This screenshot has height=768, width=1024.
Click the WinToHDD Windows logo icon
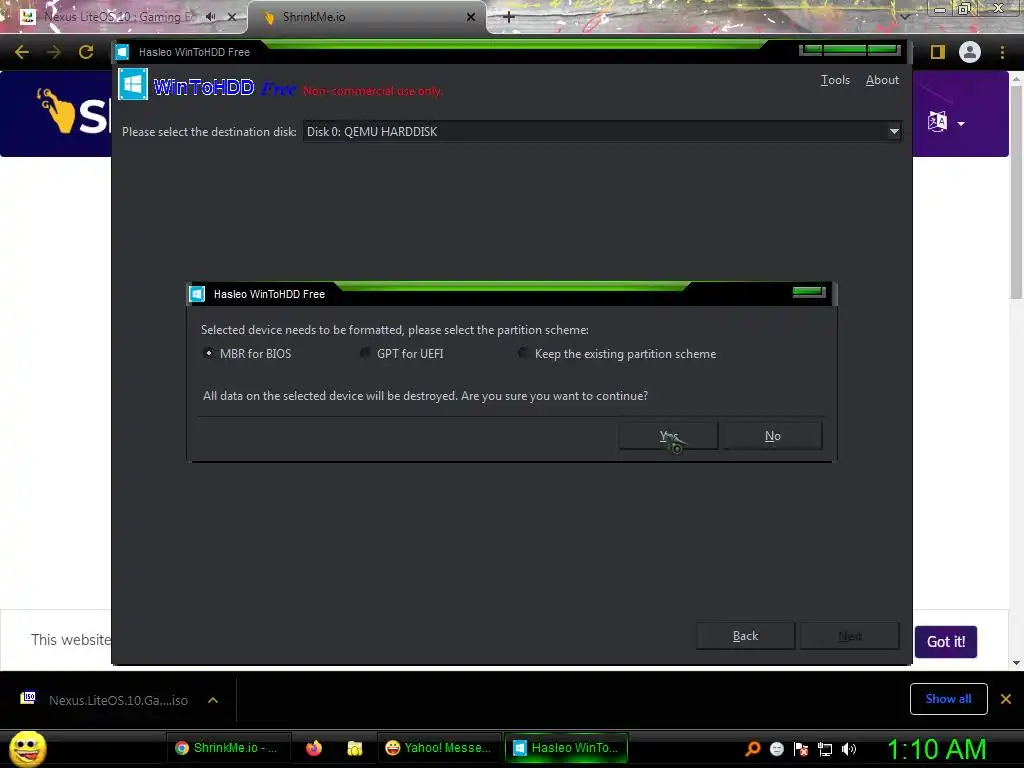pyautogui.click(x=133, y=84)
